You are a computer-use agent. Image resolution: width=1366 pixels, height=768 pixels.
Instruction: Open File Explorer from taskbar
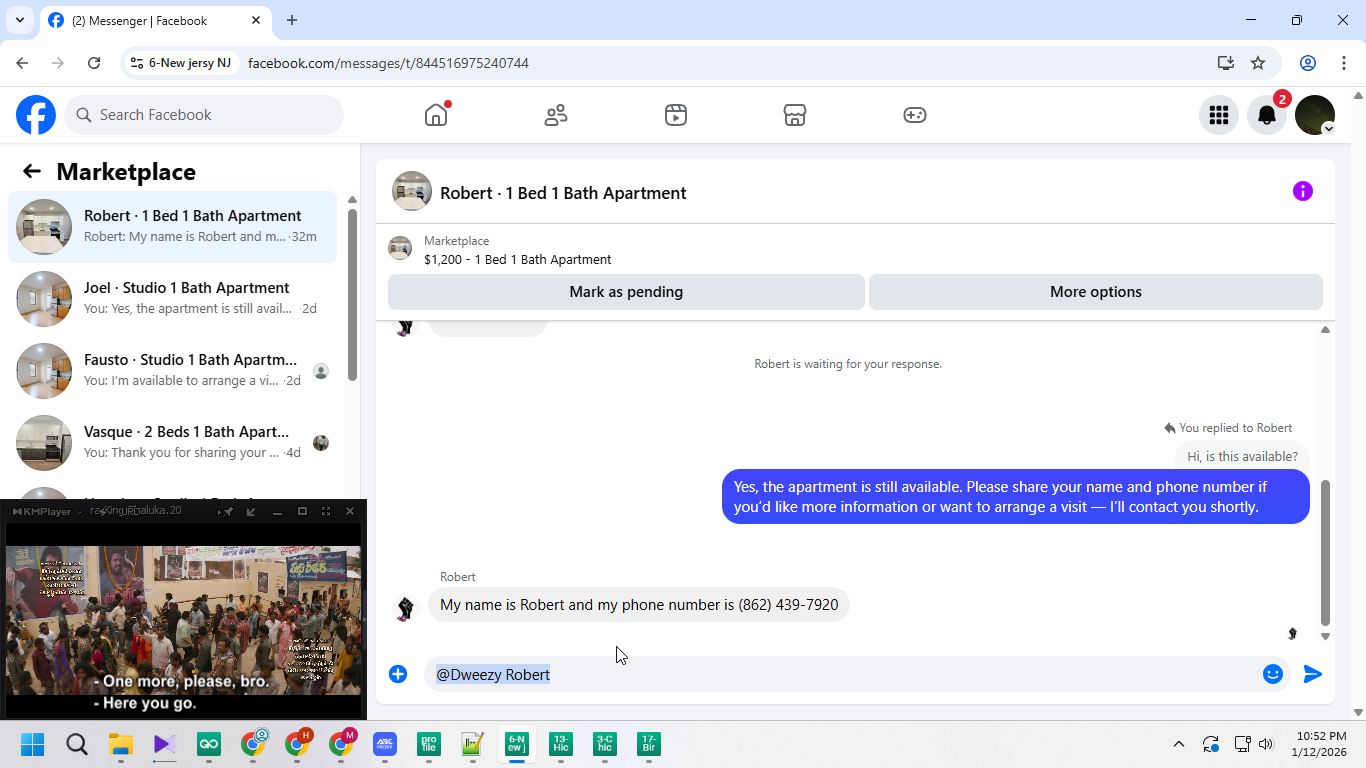click(121, 744)
